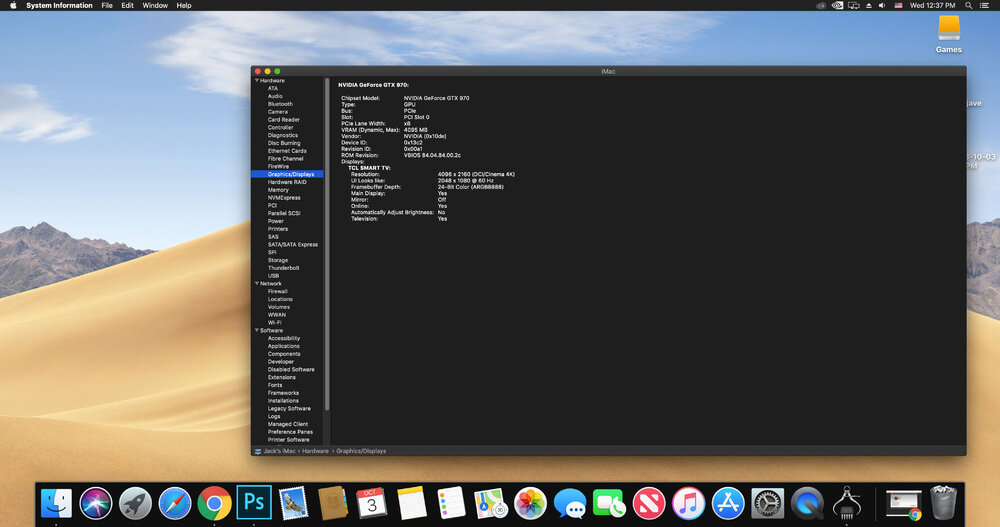This screenshot has height=527, width=1000.
Task: Open Siri in the dock
Action: pyautogui.click(x=96, y=502)
